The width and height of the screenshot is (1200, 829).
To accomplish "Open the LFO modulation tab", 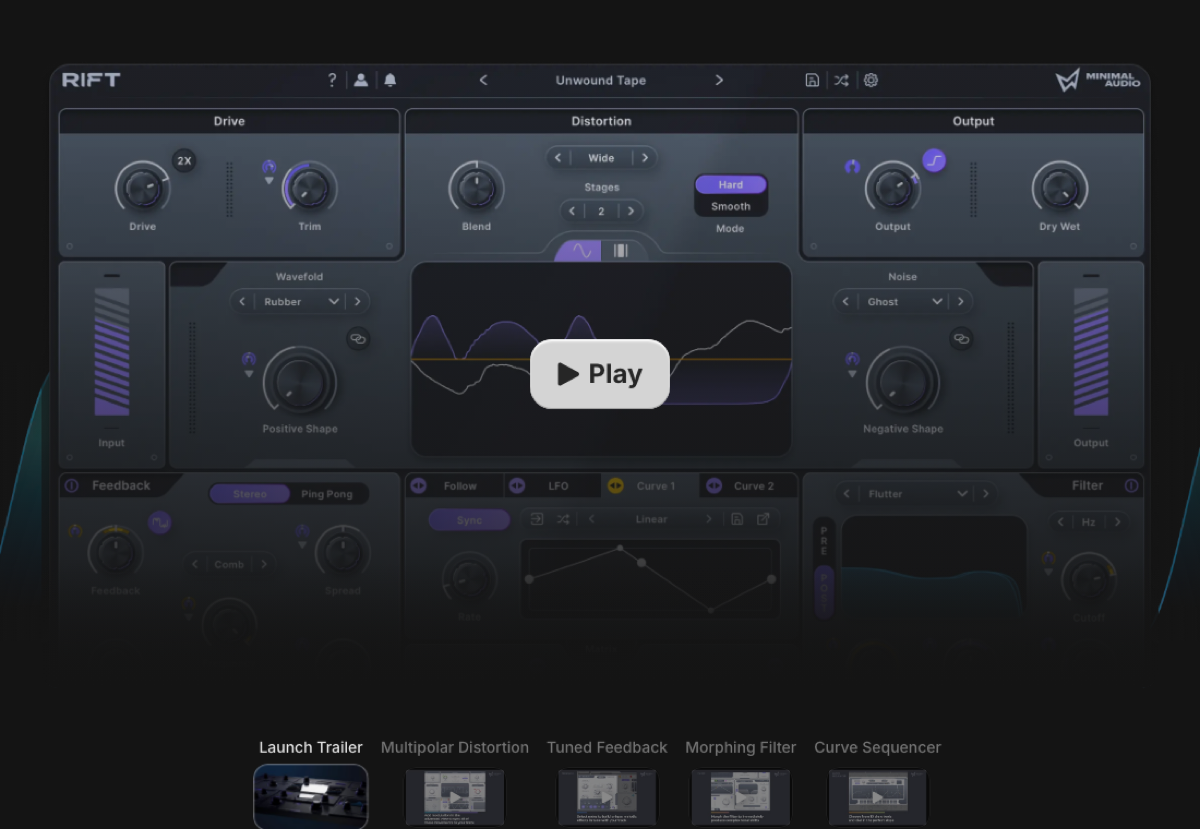I will 553,486.
